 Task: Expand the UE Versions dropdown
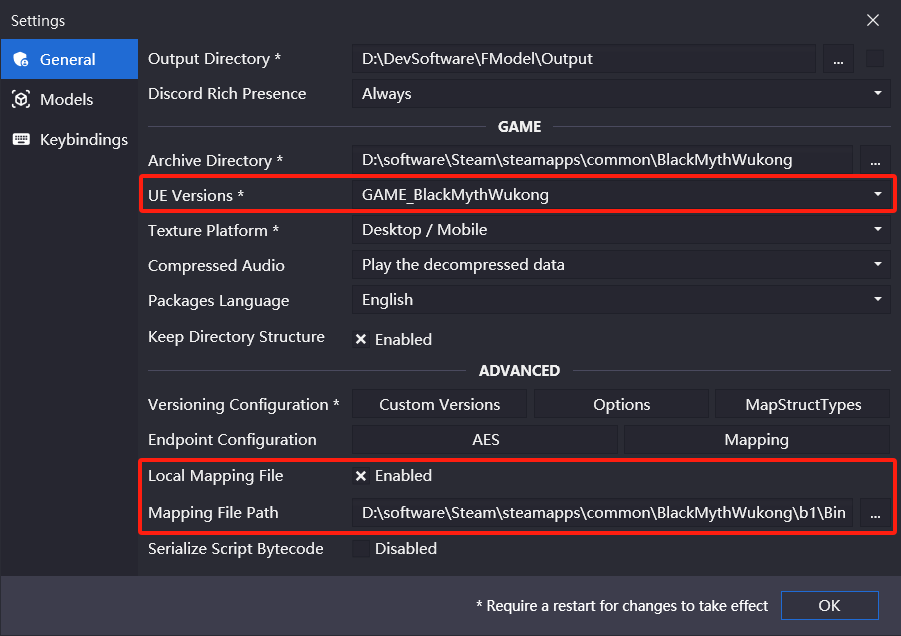[621, 195]
